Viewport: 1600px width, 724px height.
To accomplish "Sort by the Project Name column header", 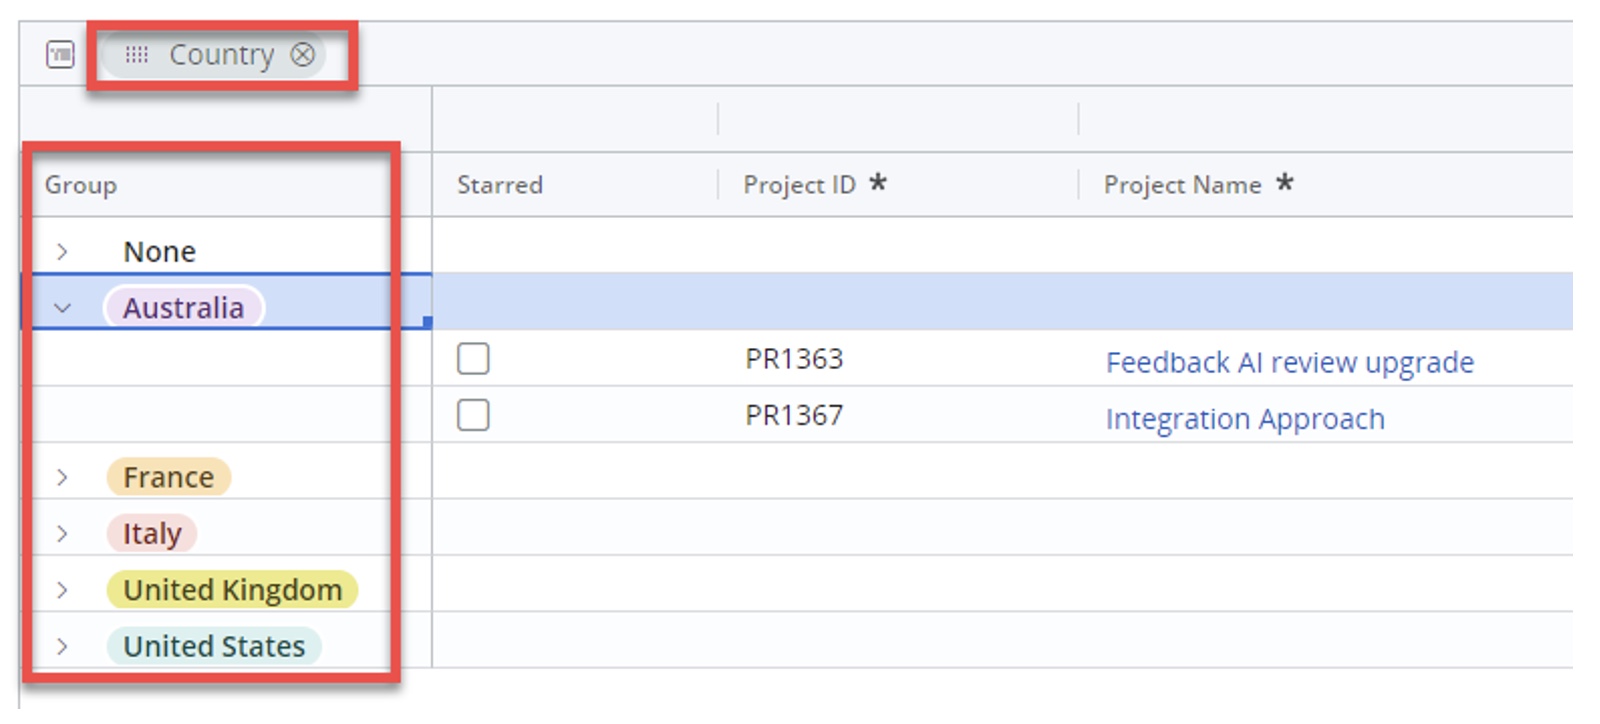I will (1182, 185).
